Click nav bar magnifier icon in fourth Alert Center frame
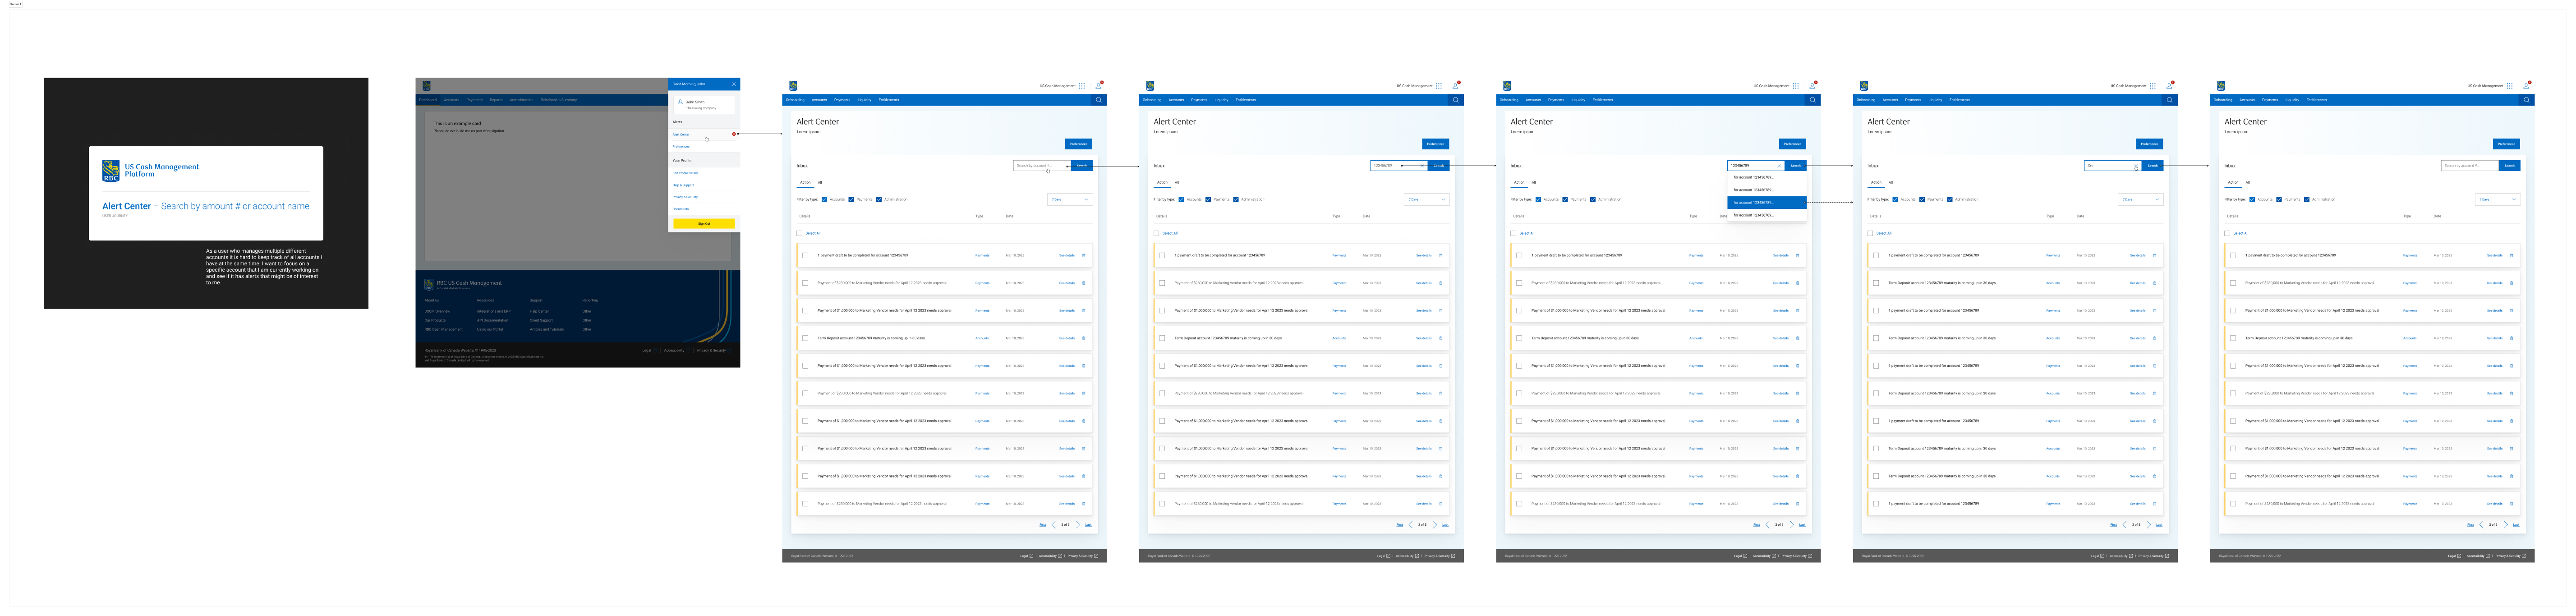 [x=2169, y=100]
